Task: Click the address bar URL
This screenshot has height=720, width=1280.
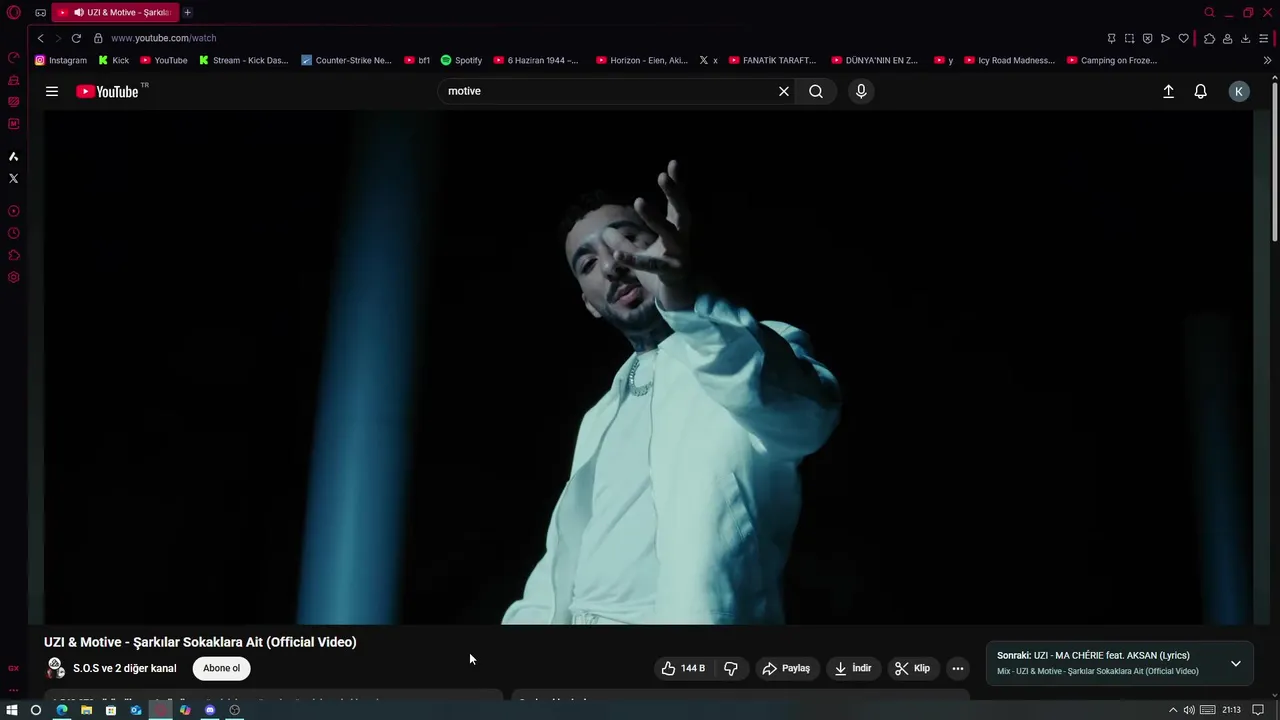Action: pos(163,38)
